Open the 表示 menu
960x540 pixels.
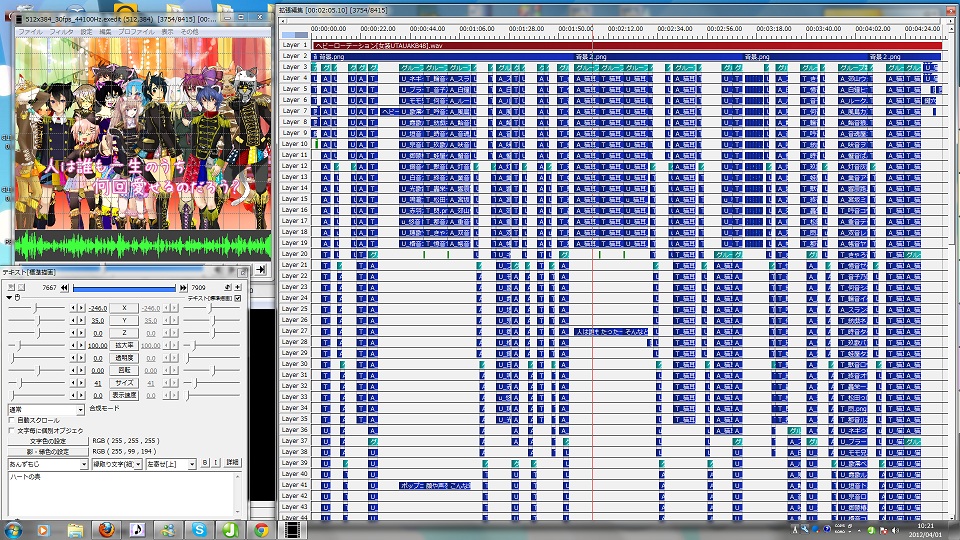point(167,32)
